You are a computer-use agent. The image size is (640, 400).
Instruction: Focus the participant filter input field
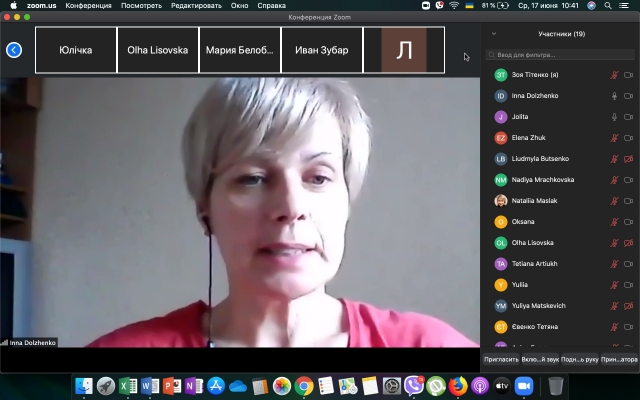point(560,55)
